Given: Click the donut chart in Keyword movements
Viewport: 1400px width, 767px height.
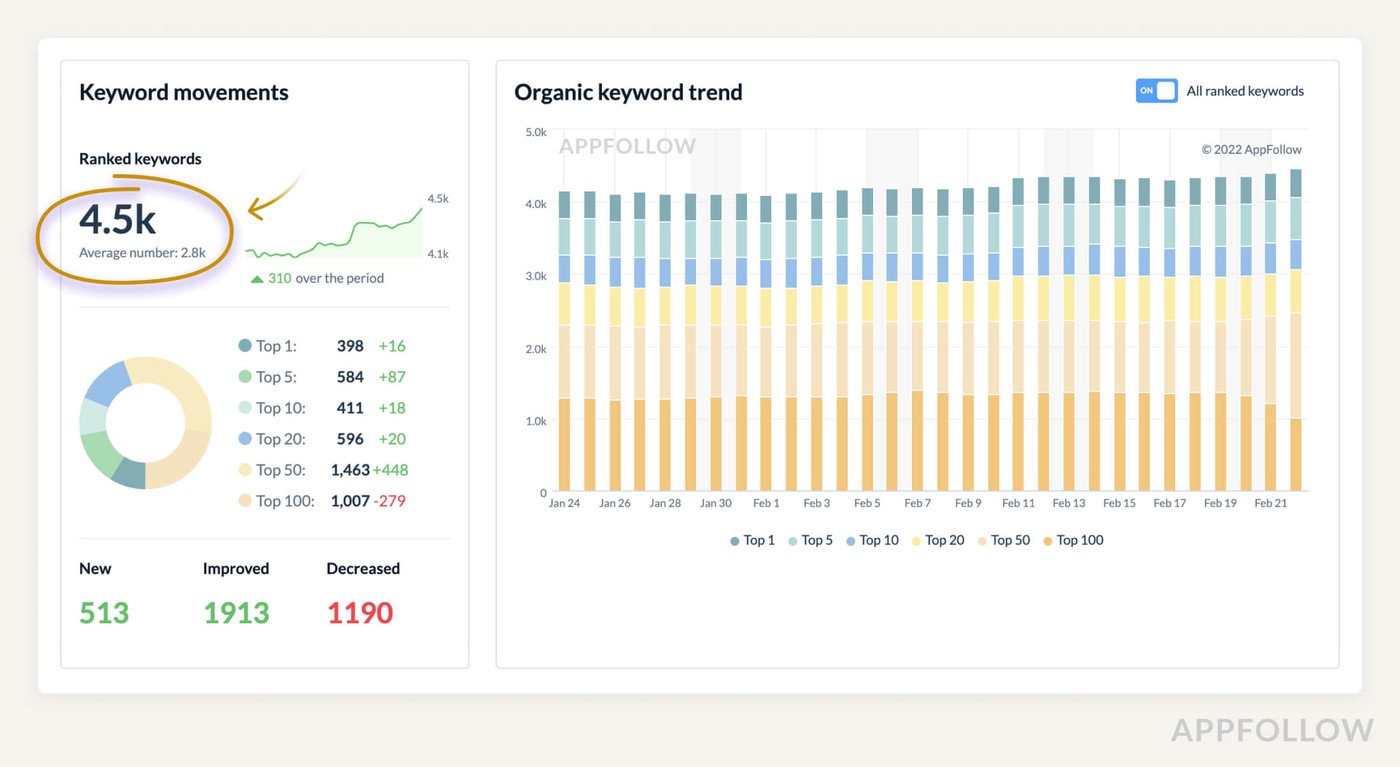Looking at the screenshot, I should [x=145, y=422].
